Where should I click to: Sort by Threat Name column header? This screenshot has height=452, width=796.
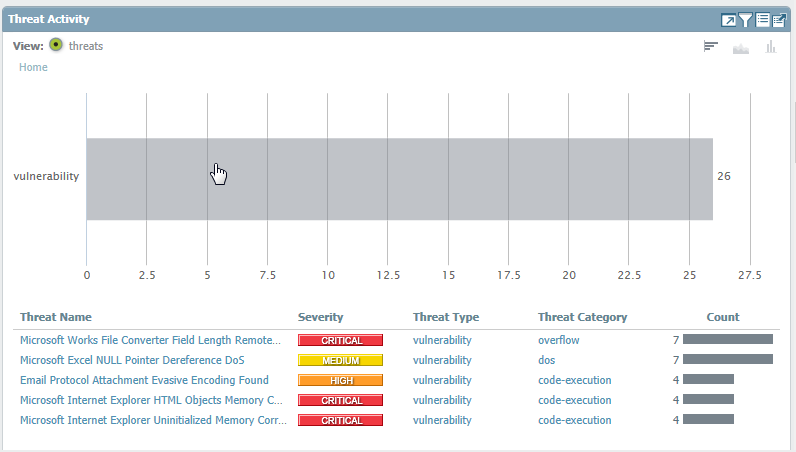click(x=56, y=317)
